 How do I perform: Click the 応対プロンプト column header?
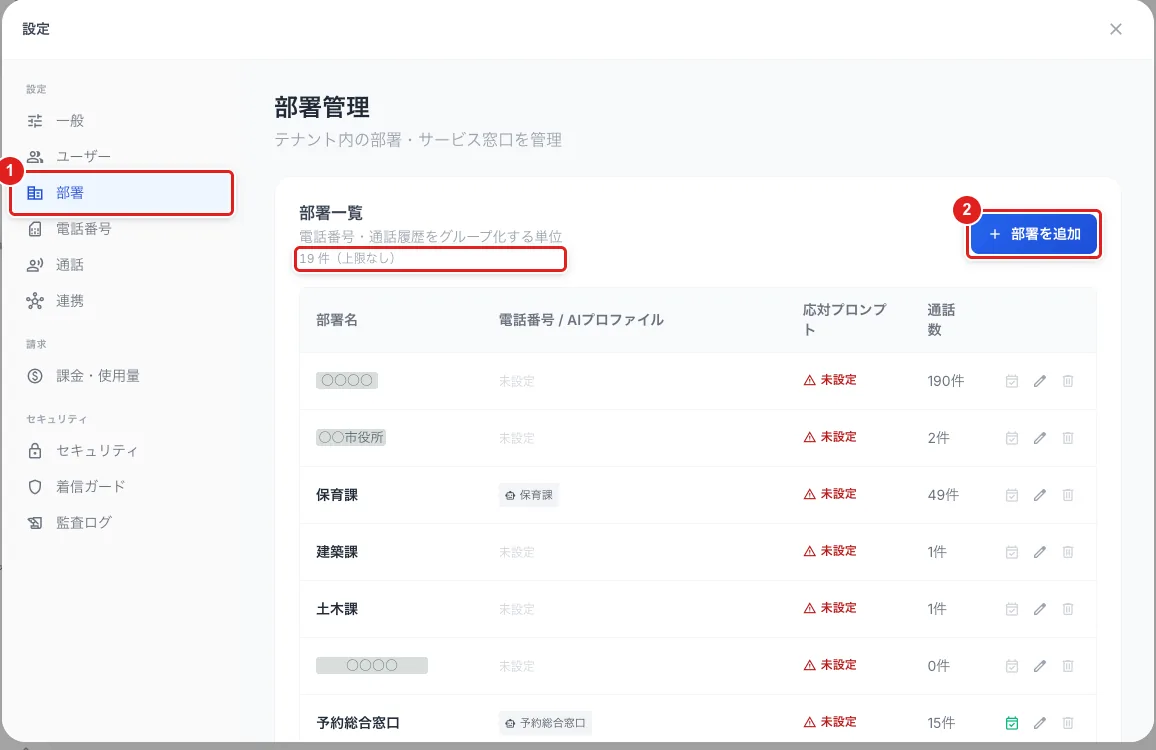pyautogui.click(x=844, y=319)
